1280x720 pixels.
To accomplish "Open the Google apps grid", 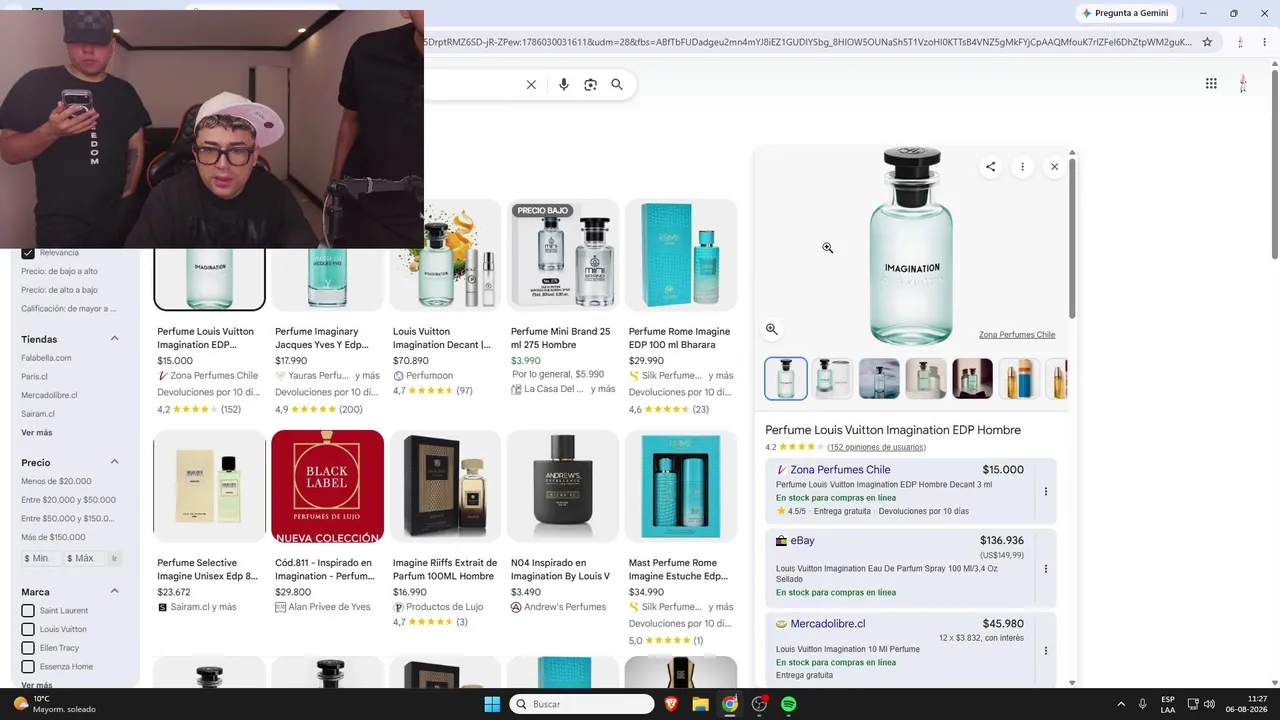I will (1211, 84).
